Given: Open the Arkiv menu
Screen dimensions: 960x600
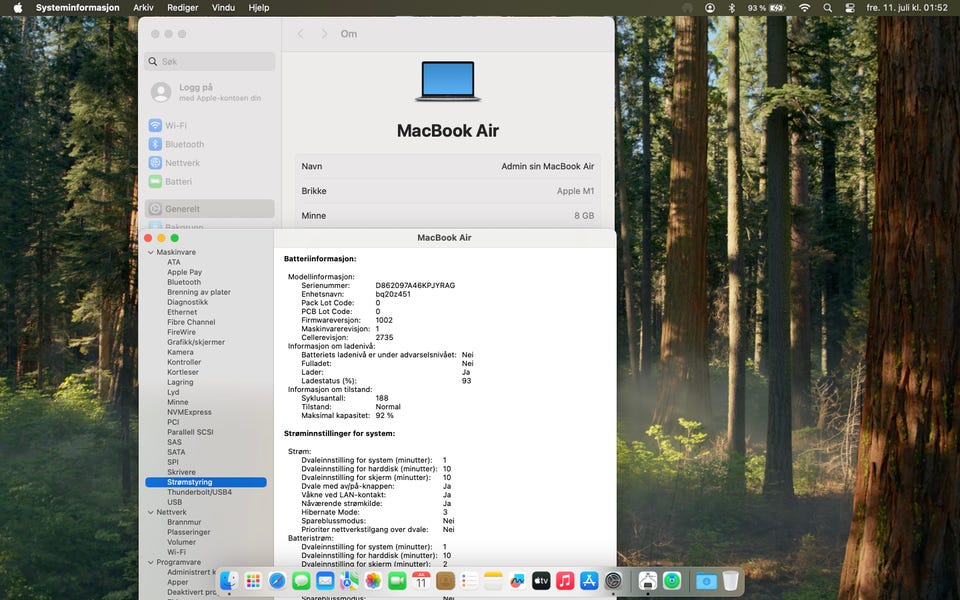Looking at the screenshot, I should pyautogui.click(x=143, y=8).
